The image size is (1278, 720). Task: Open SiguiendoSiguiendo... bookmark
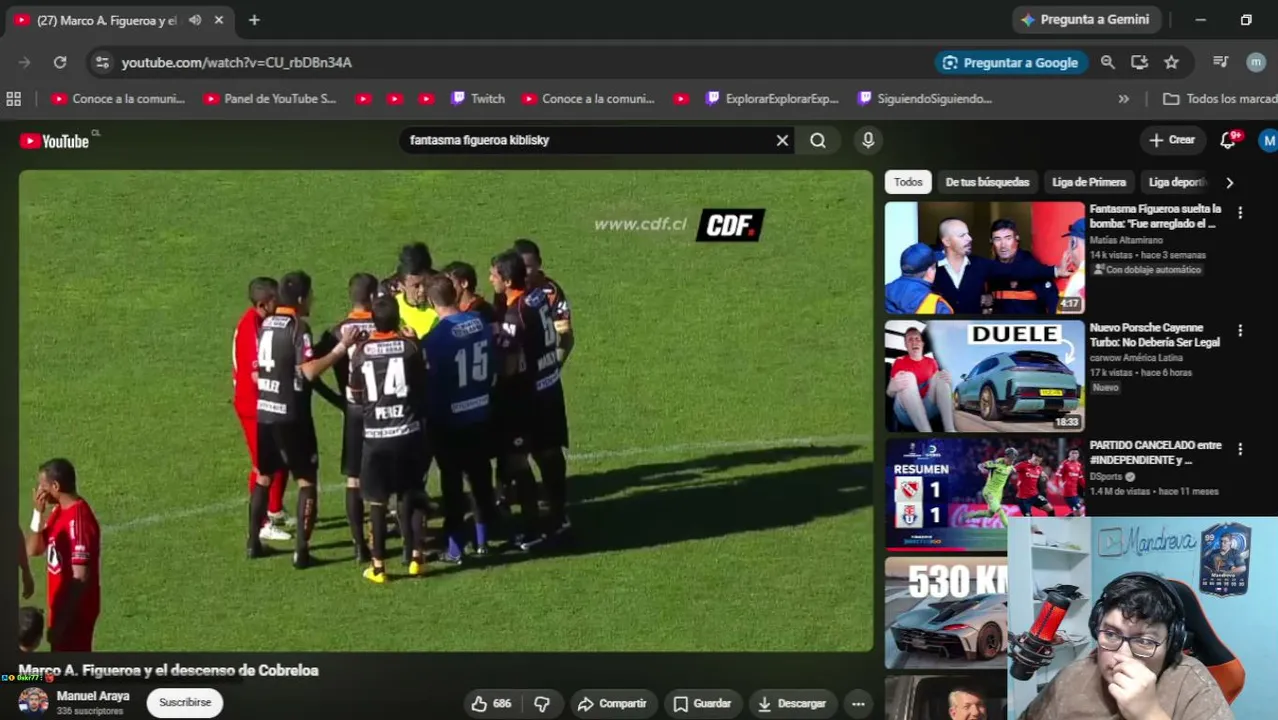[x=925, y=99]
